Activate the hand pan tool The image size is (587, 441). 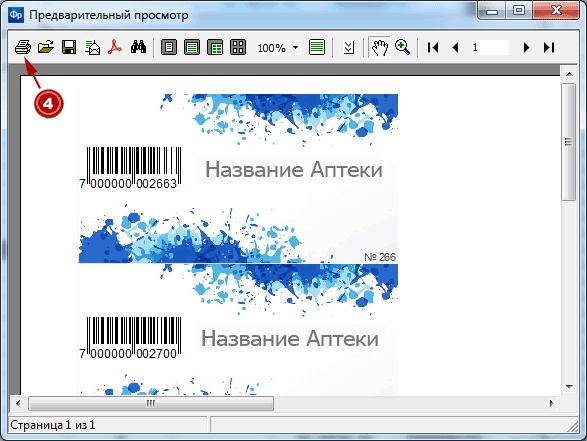click(379, 48)
